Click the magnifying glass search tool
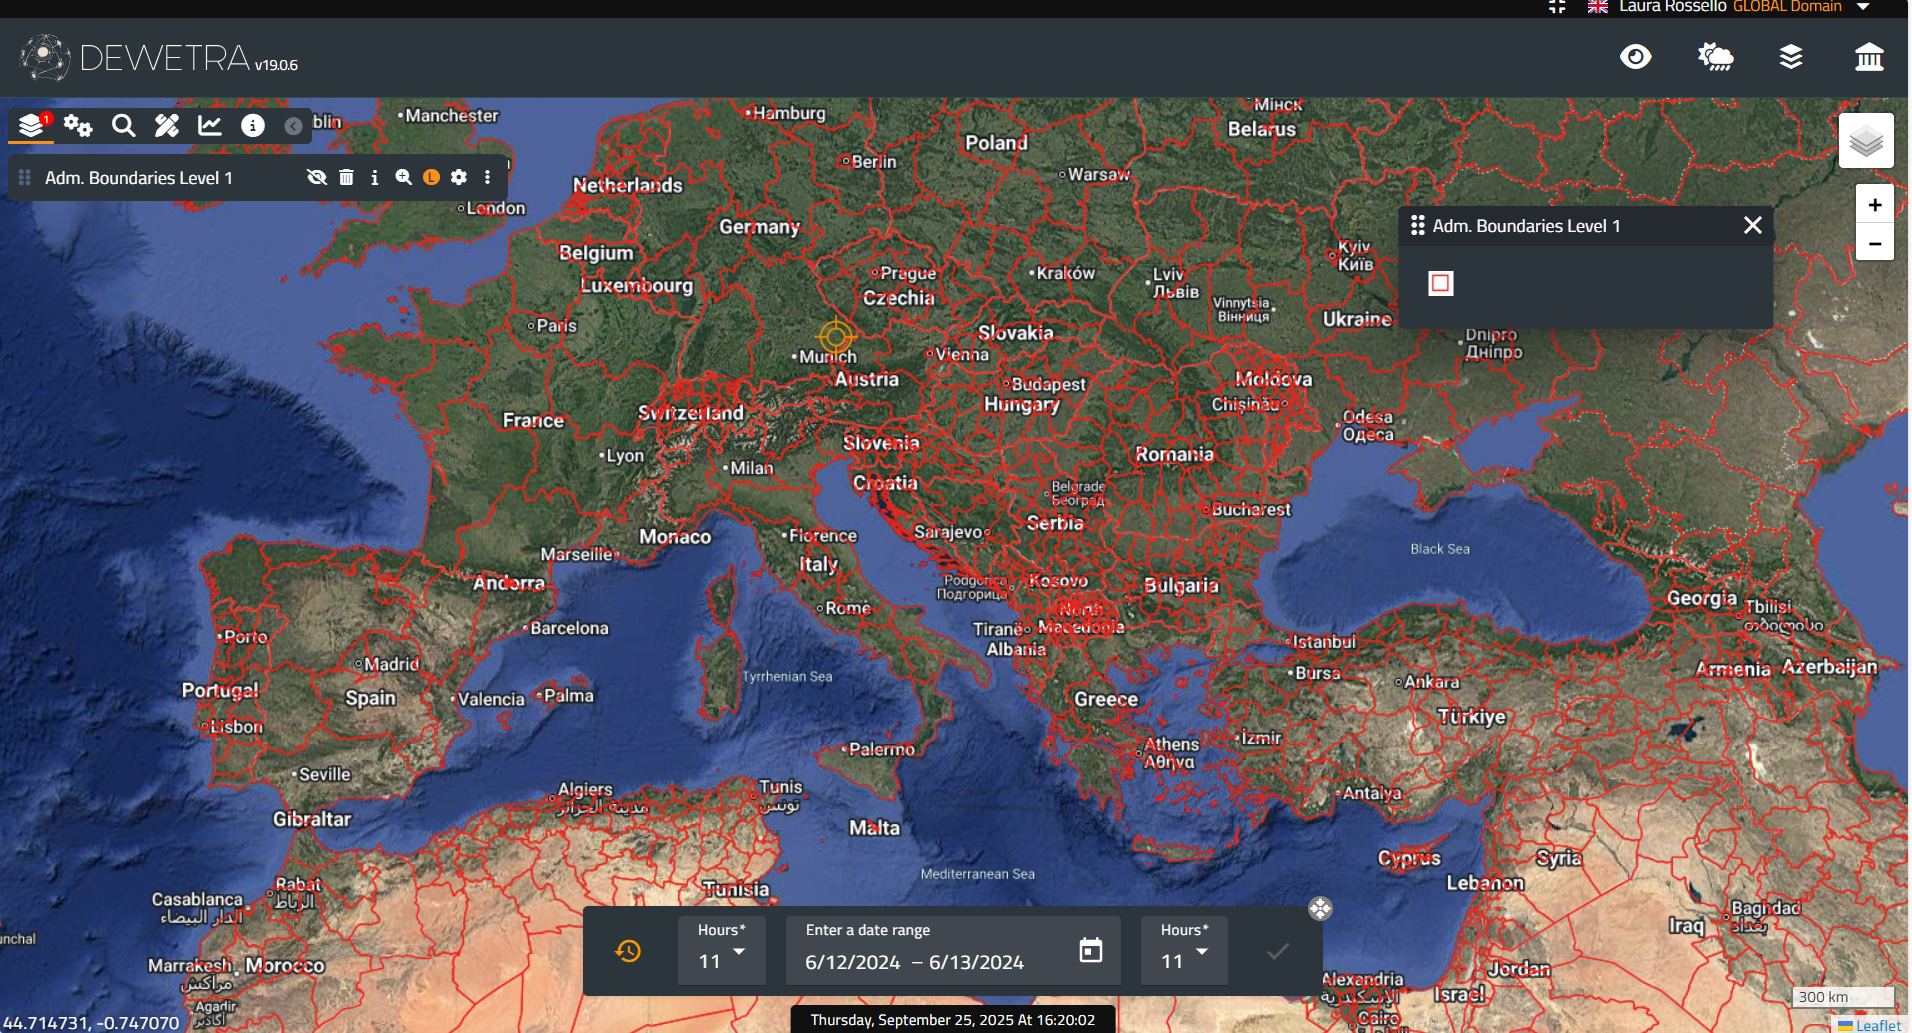 pyautogui.click(x=123, y=125)
